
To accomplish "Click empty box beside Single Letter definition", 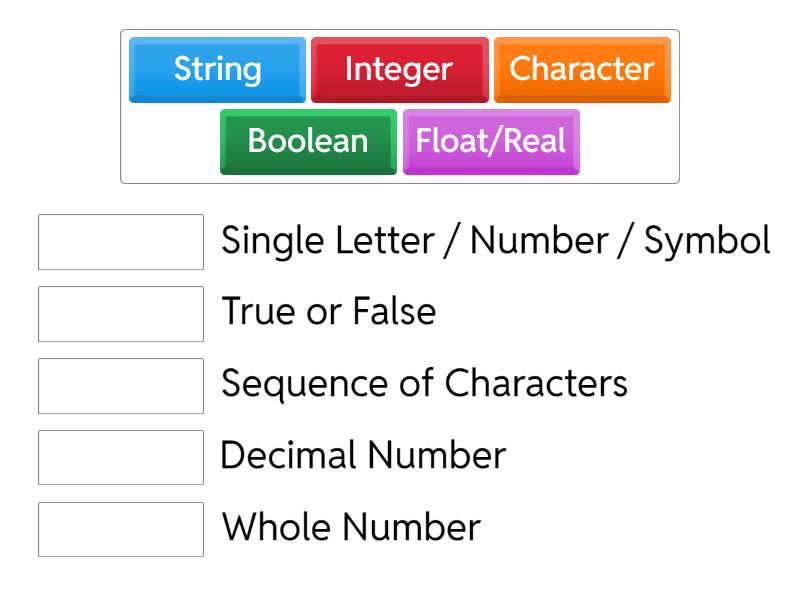I will [121, 242].
